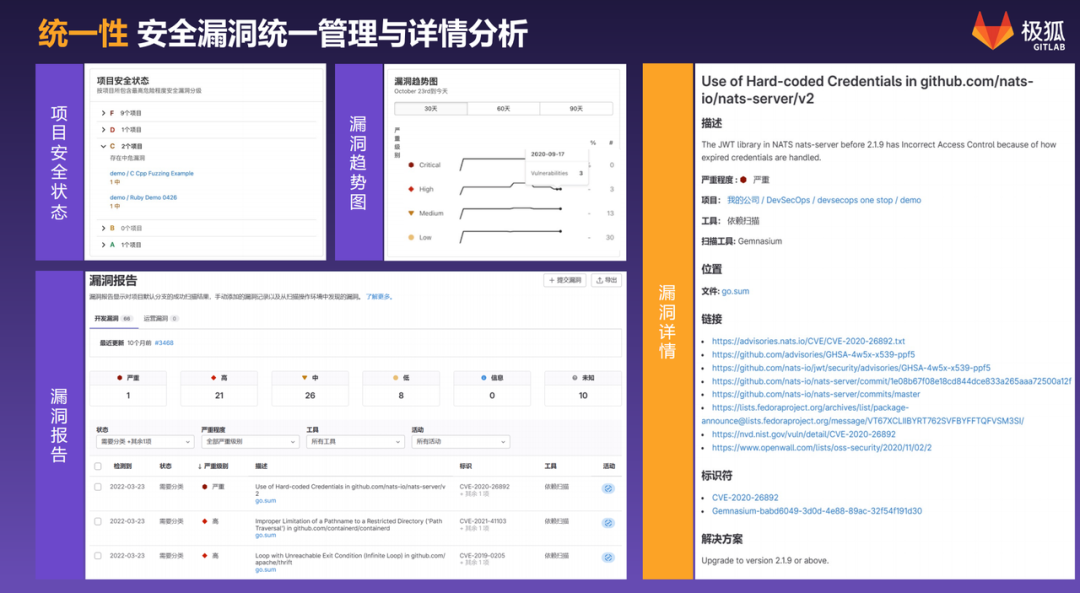The width and height of the screenshot is (1080, 593).
Task: Click the red diamond icon on 高 card
Action: (x=214, y=377)
